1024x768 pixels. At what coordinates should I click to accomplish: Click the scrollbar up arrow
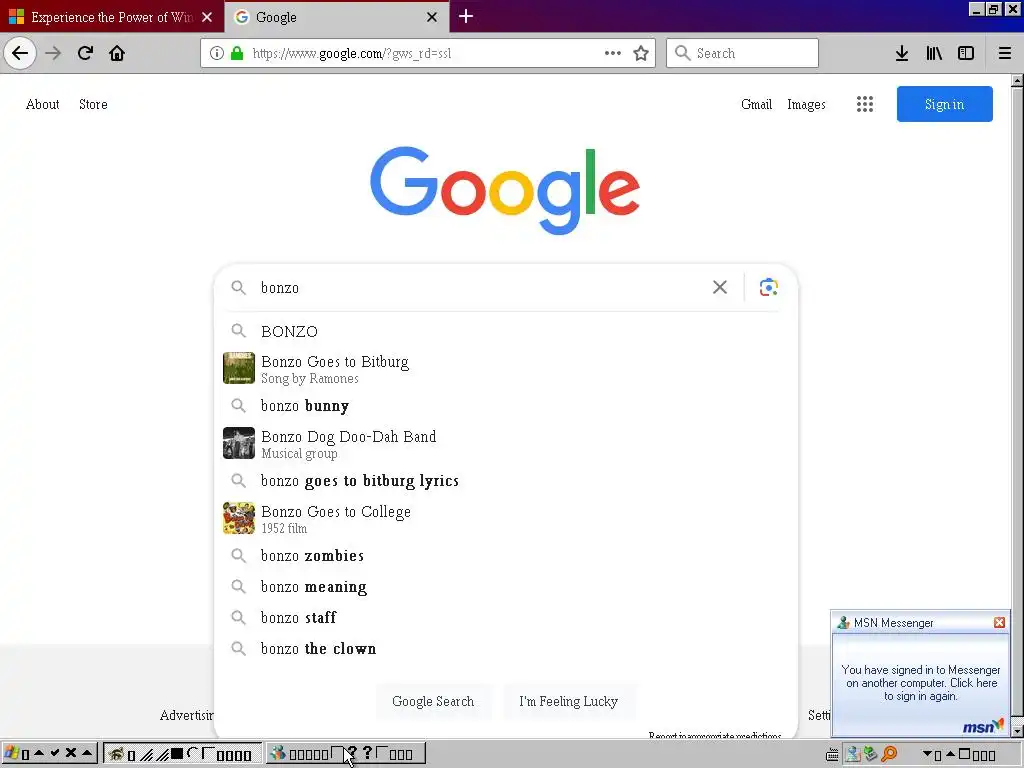tap(1017, 81)
